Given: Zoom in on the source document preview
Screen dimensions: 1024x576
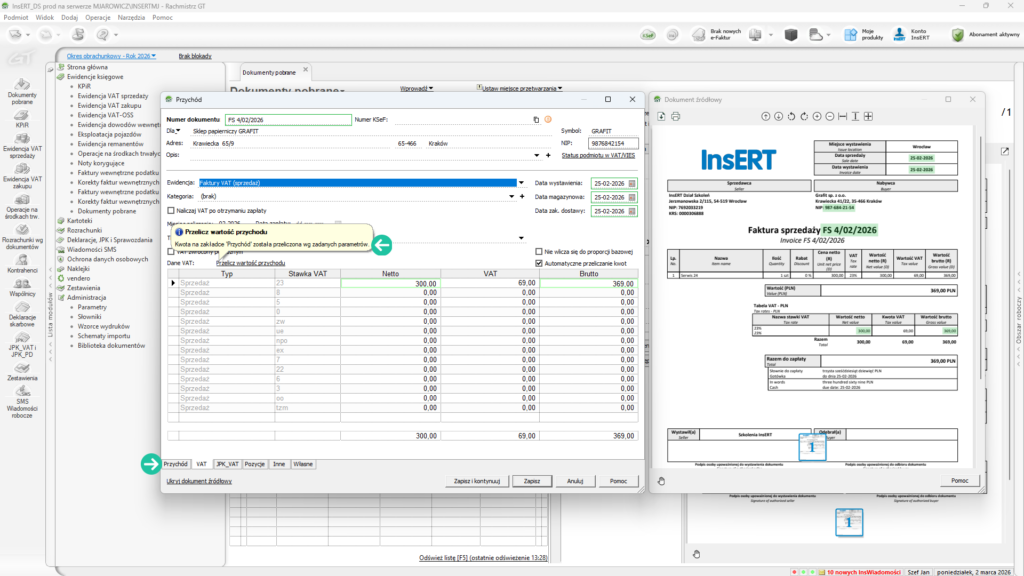Looking at the screenshot, I should click(x=817, y=116).
